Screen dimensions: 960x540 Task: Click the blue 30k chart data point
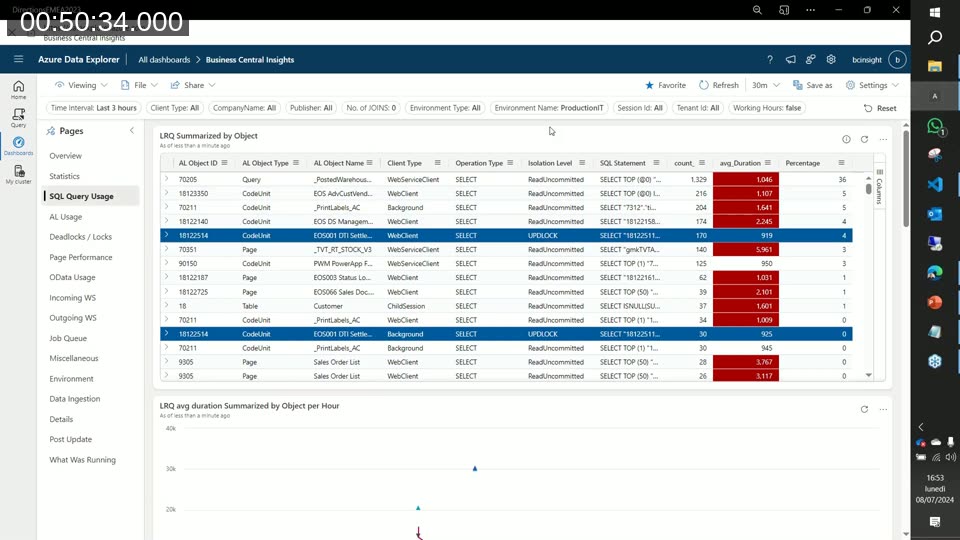(474, 468)
